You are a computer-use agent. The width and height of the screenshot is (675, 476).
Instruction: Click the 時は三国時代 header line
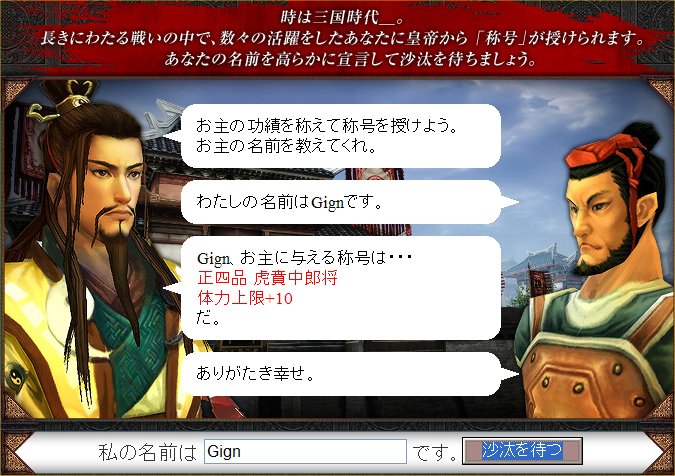pos(343,17)
